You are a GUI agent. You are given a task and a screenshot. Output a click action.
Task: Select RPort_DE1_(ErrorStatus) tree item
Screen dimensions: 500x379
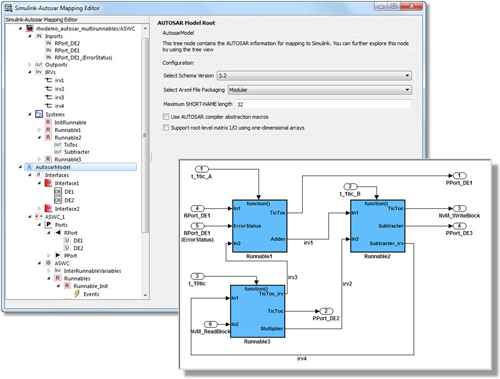(83, 58)
